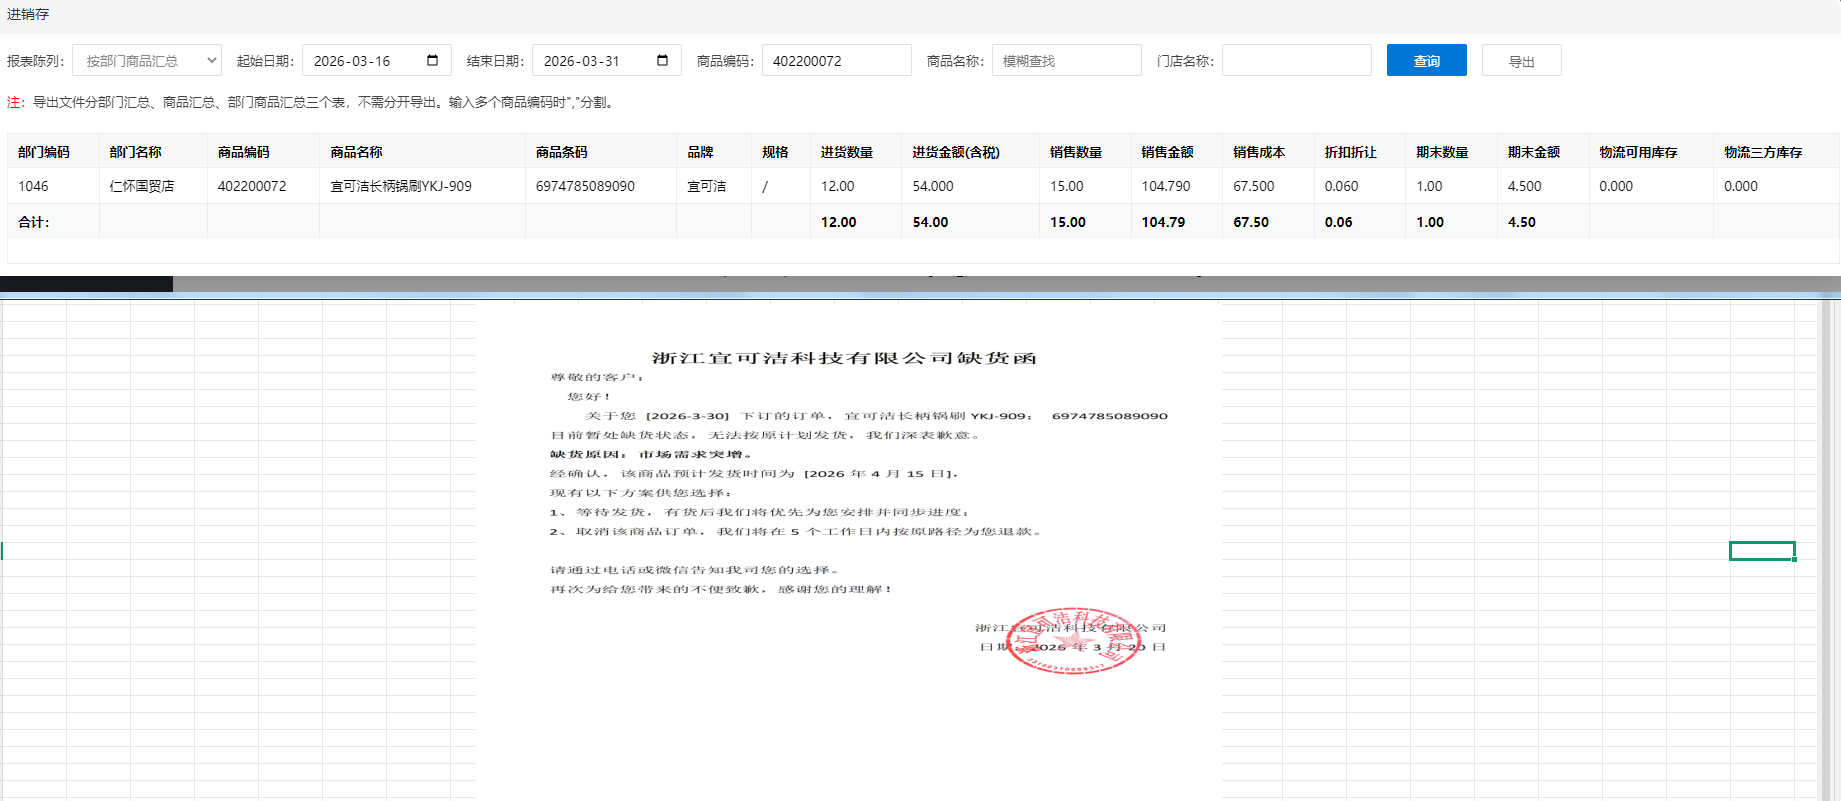Click the 起始日期 date value 2026-03-16

click(352, 61)
